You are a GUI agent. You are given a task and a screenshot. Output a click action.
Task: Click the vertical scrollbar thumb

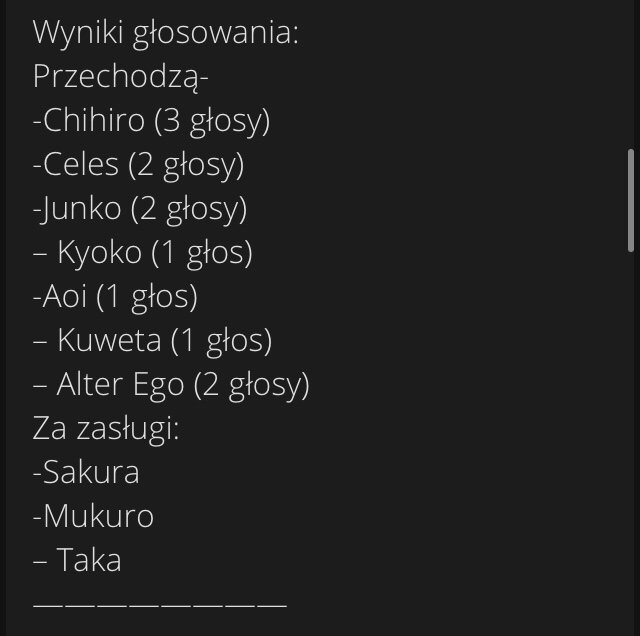coord(630,200)
